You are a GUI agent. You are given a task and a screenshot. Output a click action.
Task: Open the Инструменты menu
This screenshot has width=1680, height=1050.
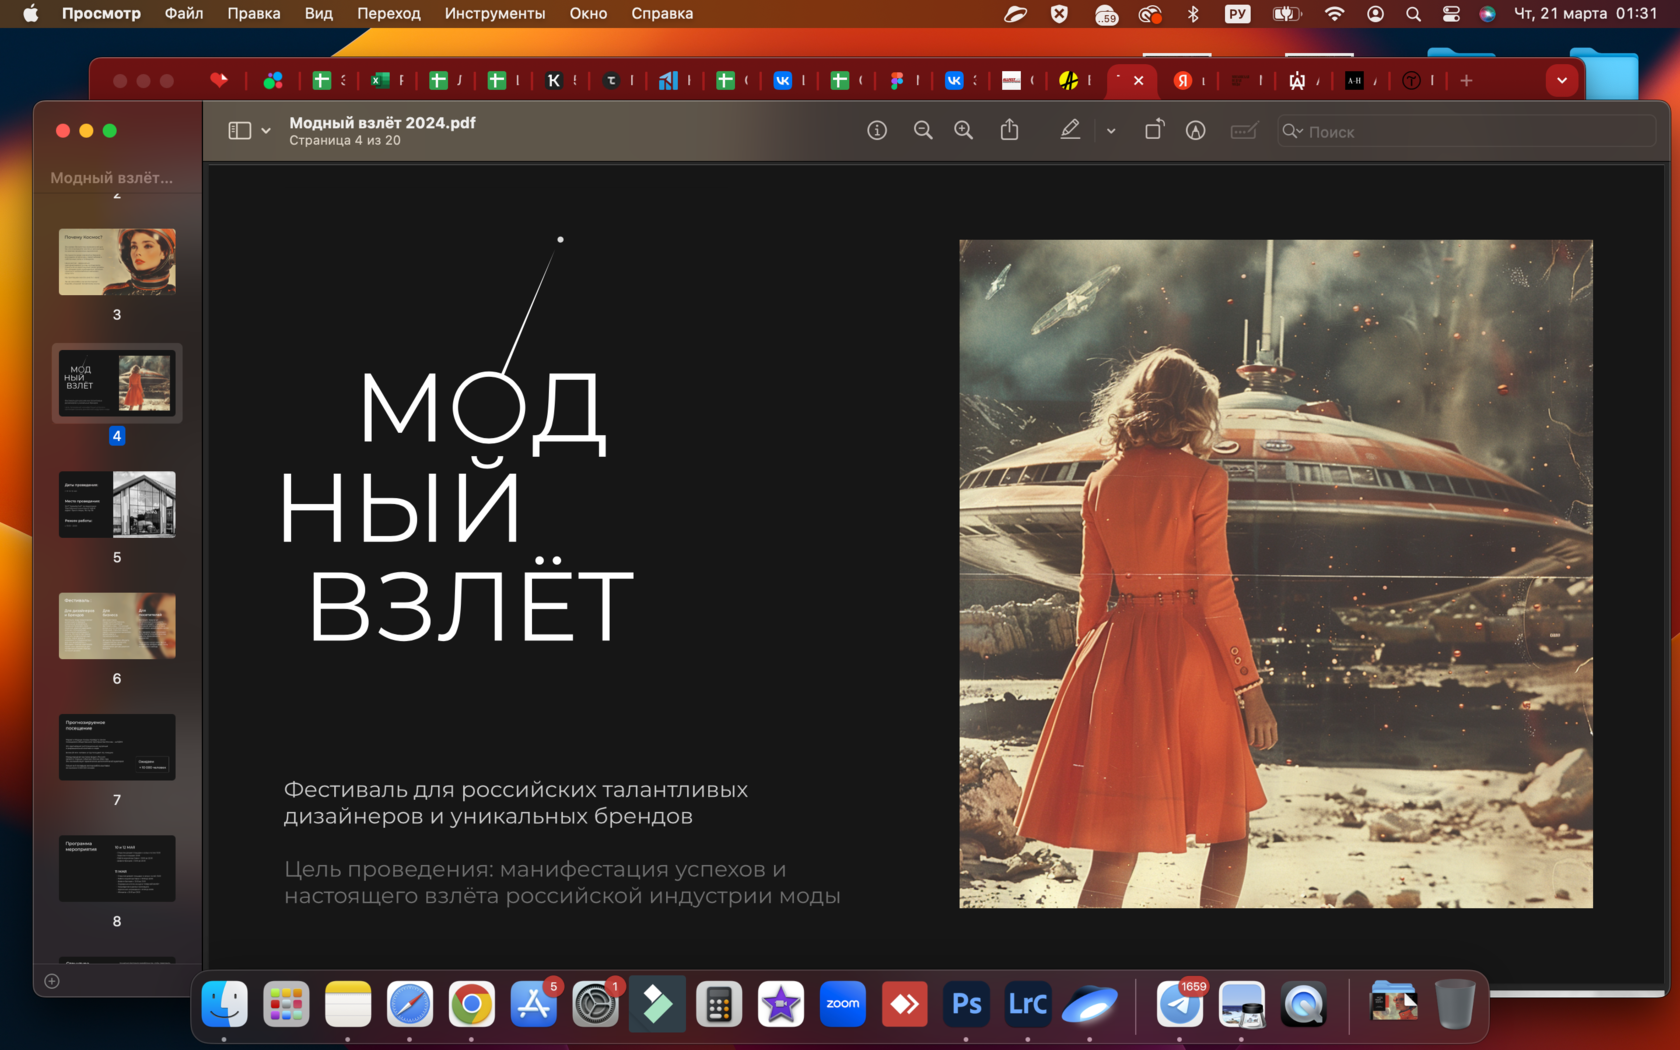point(495,14)
